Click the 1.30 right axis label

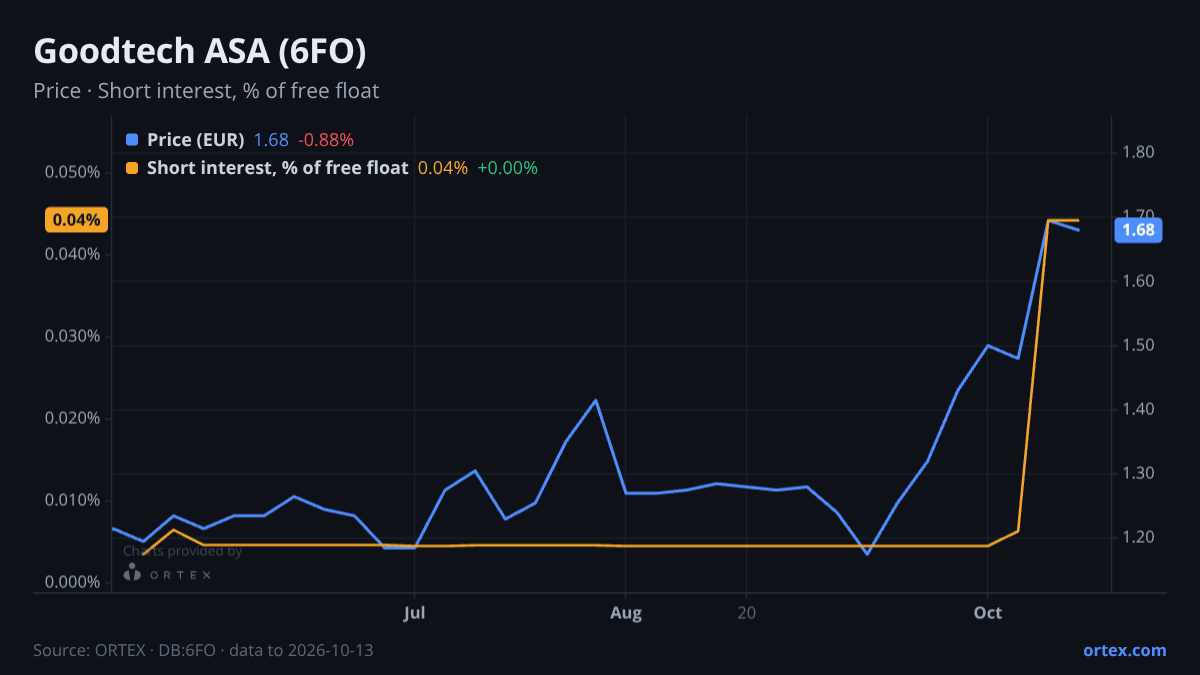point(1139,473)
